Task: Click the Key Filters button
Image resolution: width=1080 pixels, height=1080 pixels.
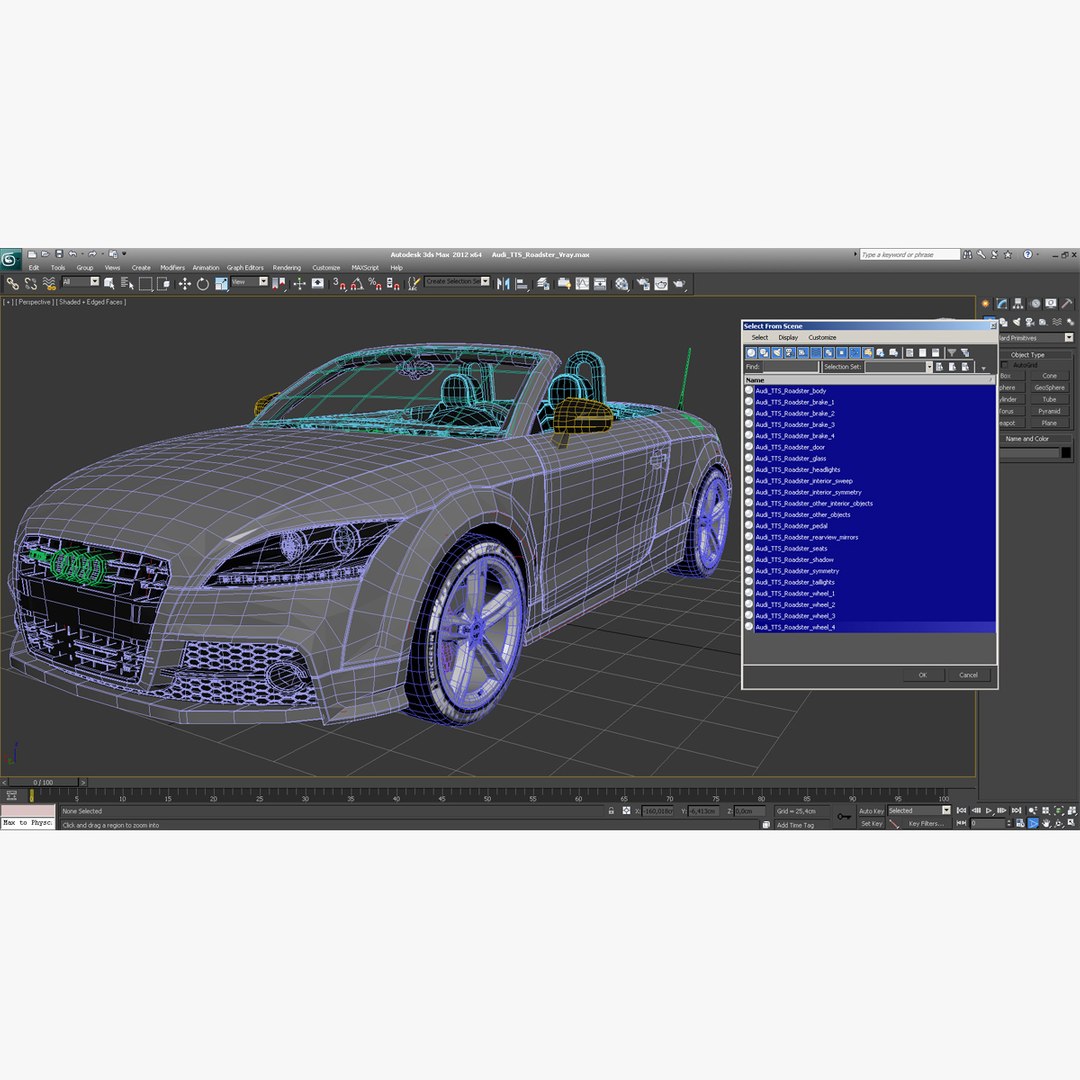Action: pos(926,824)
